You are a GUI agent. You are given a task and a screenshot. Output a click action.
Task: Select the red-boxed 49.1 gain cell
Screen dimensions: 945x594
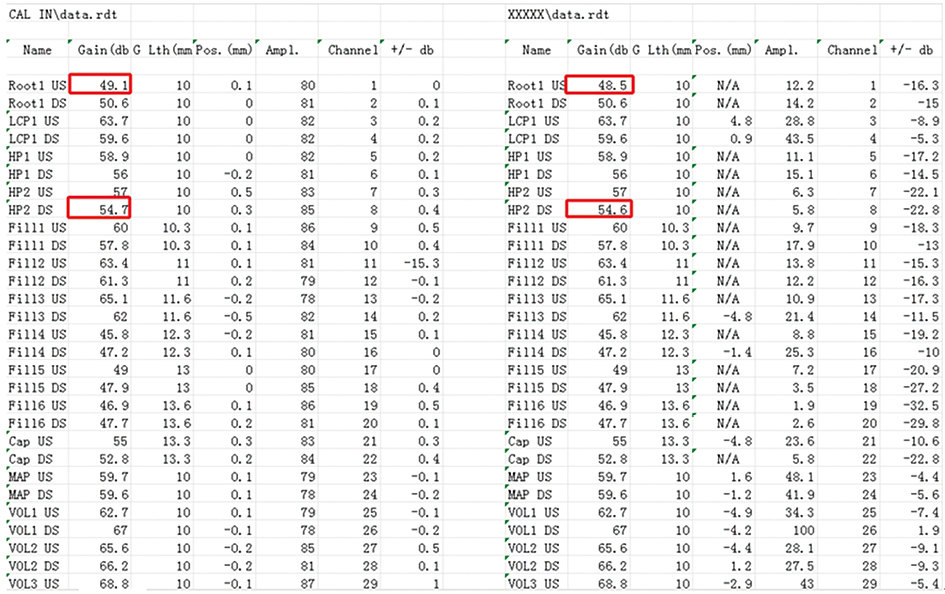tap(100, 86)
